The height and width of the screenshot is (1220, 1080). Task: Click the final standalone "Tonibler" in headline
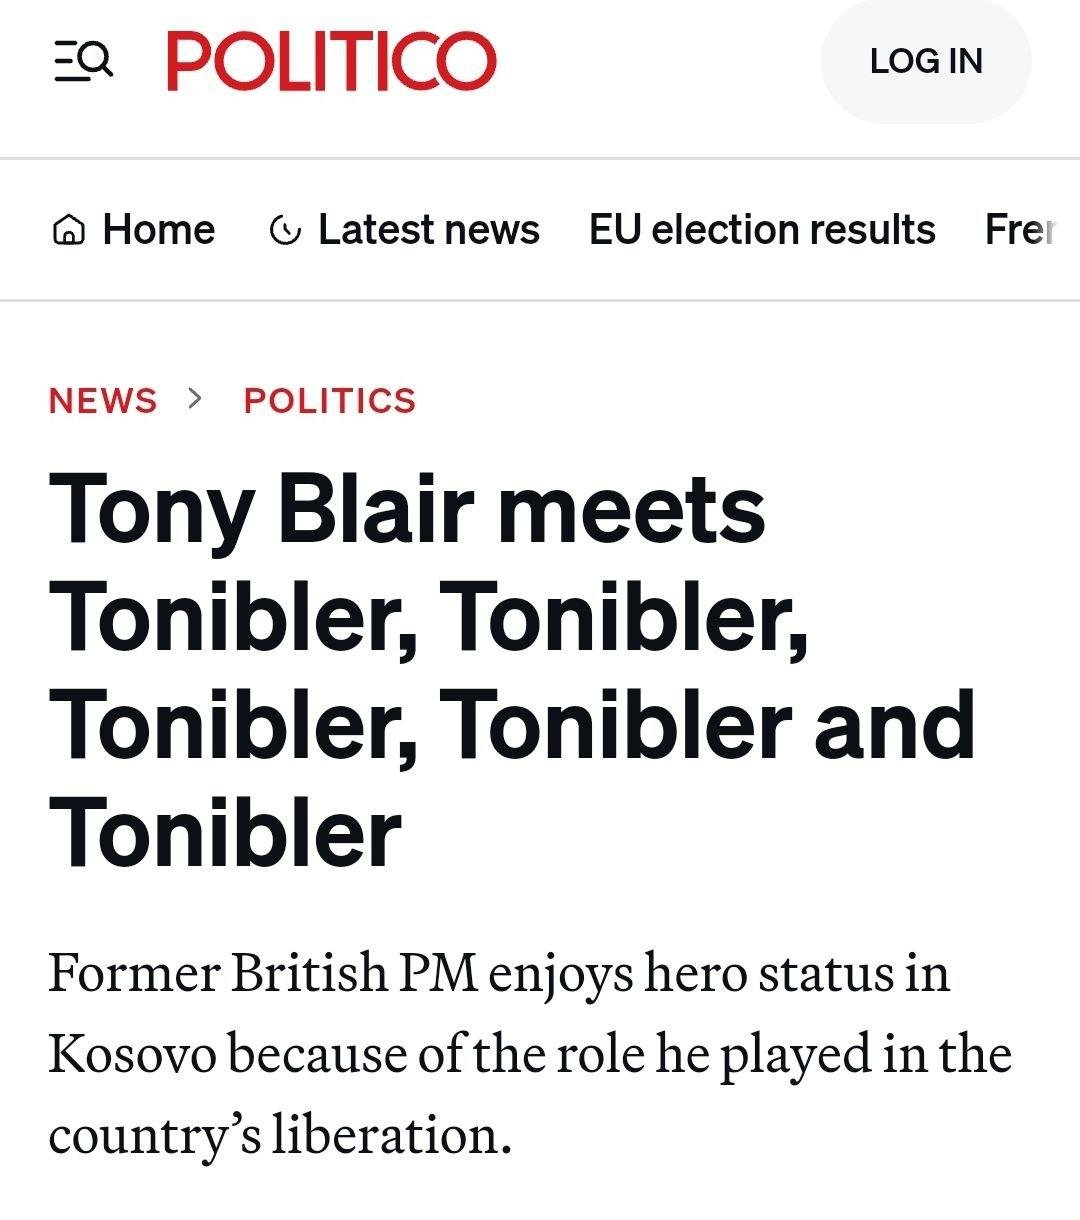coord(225,833)
